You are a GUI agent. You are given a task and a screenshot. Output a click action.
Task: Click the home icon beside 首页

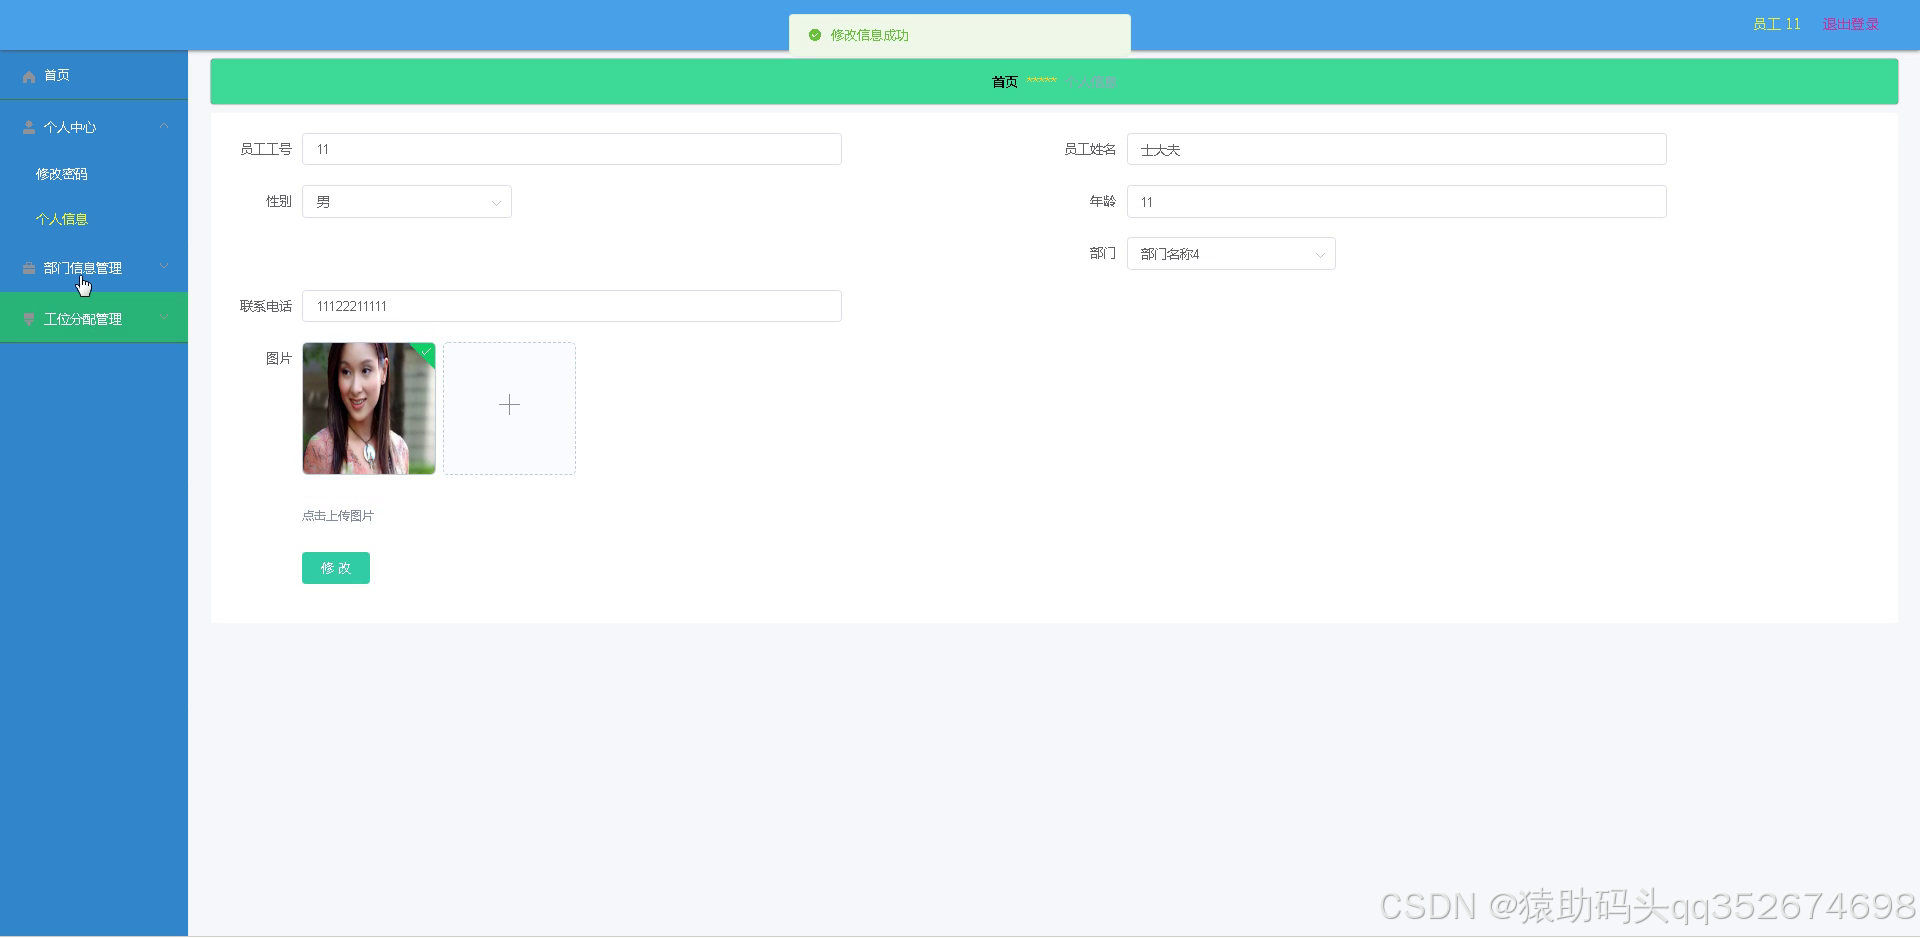[29, 76]
